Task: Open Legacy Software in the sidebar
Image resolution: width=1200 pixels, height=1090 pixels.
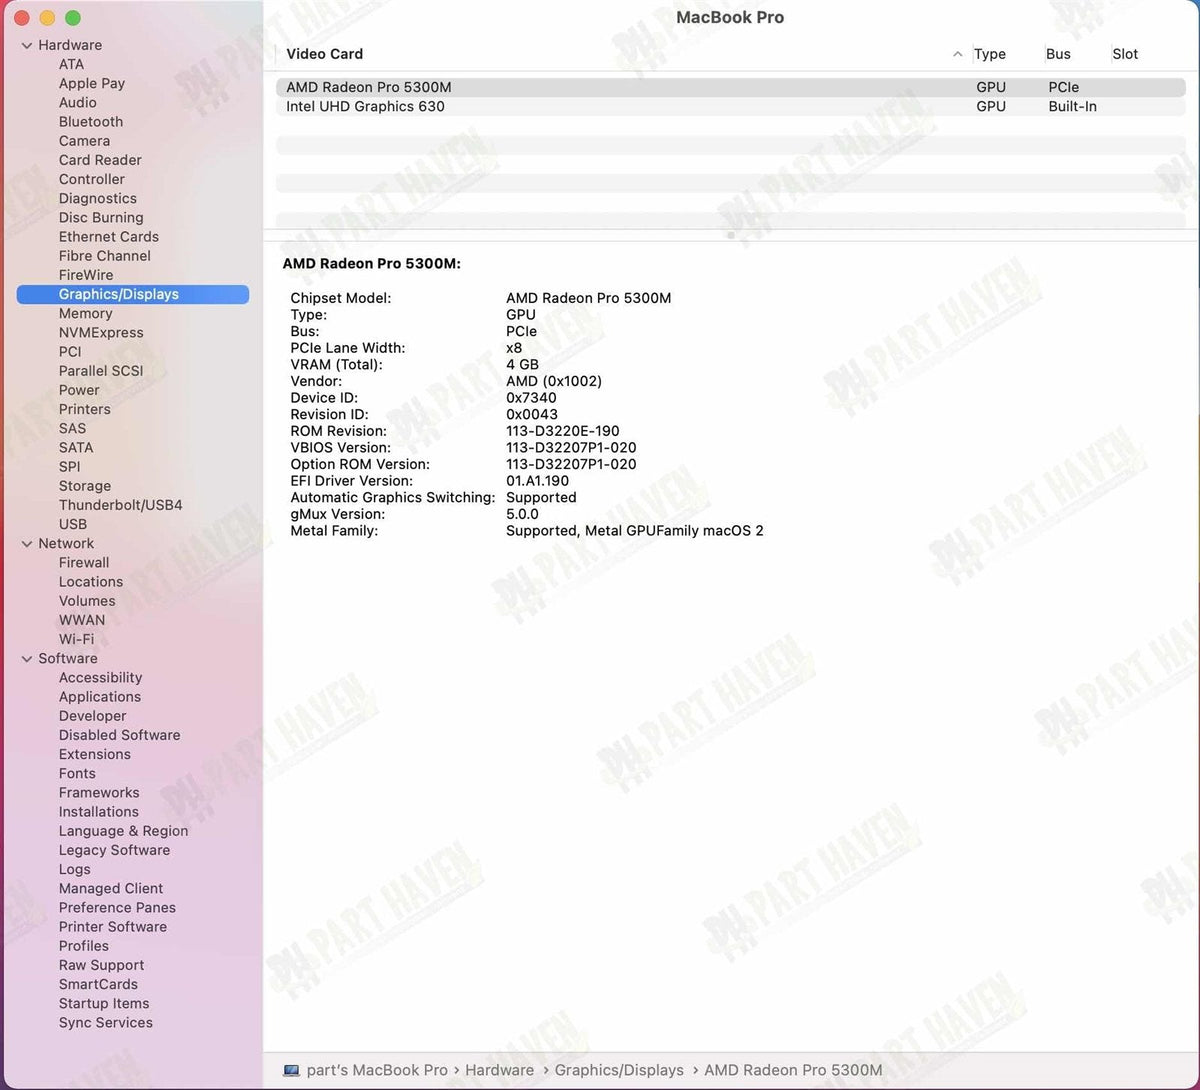Action: tap(114, 850)
